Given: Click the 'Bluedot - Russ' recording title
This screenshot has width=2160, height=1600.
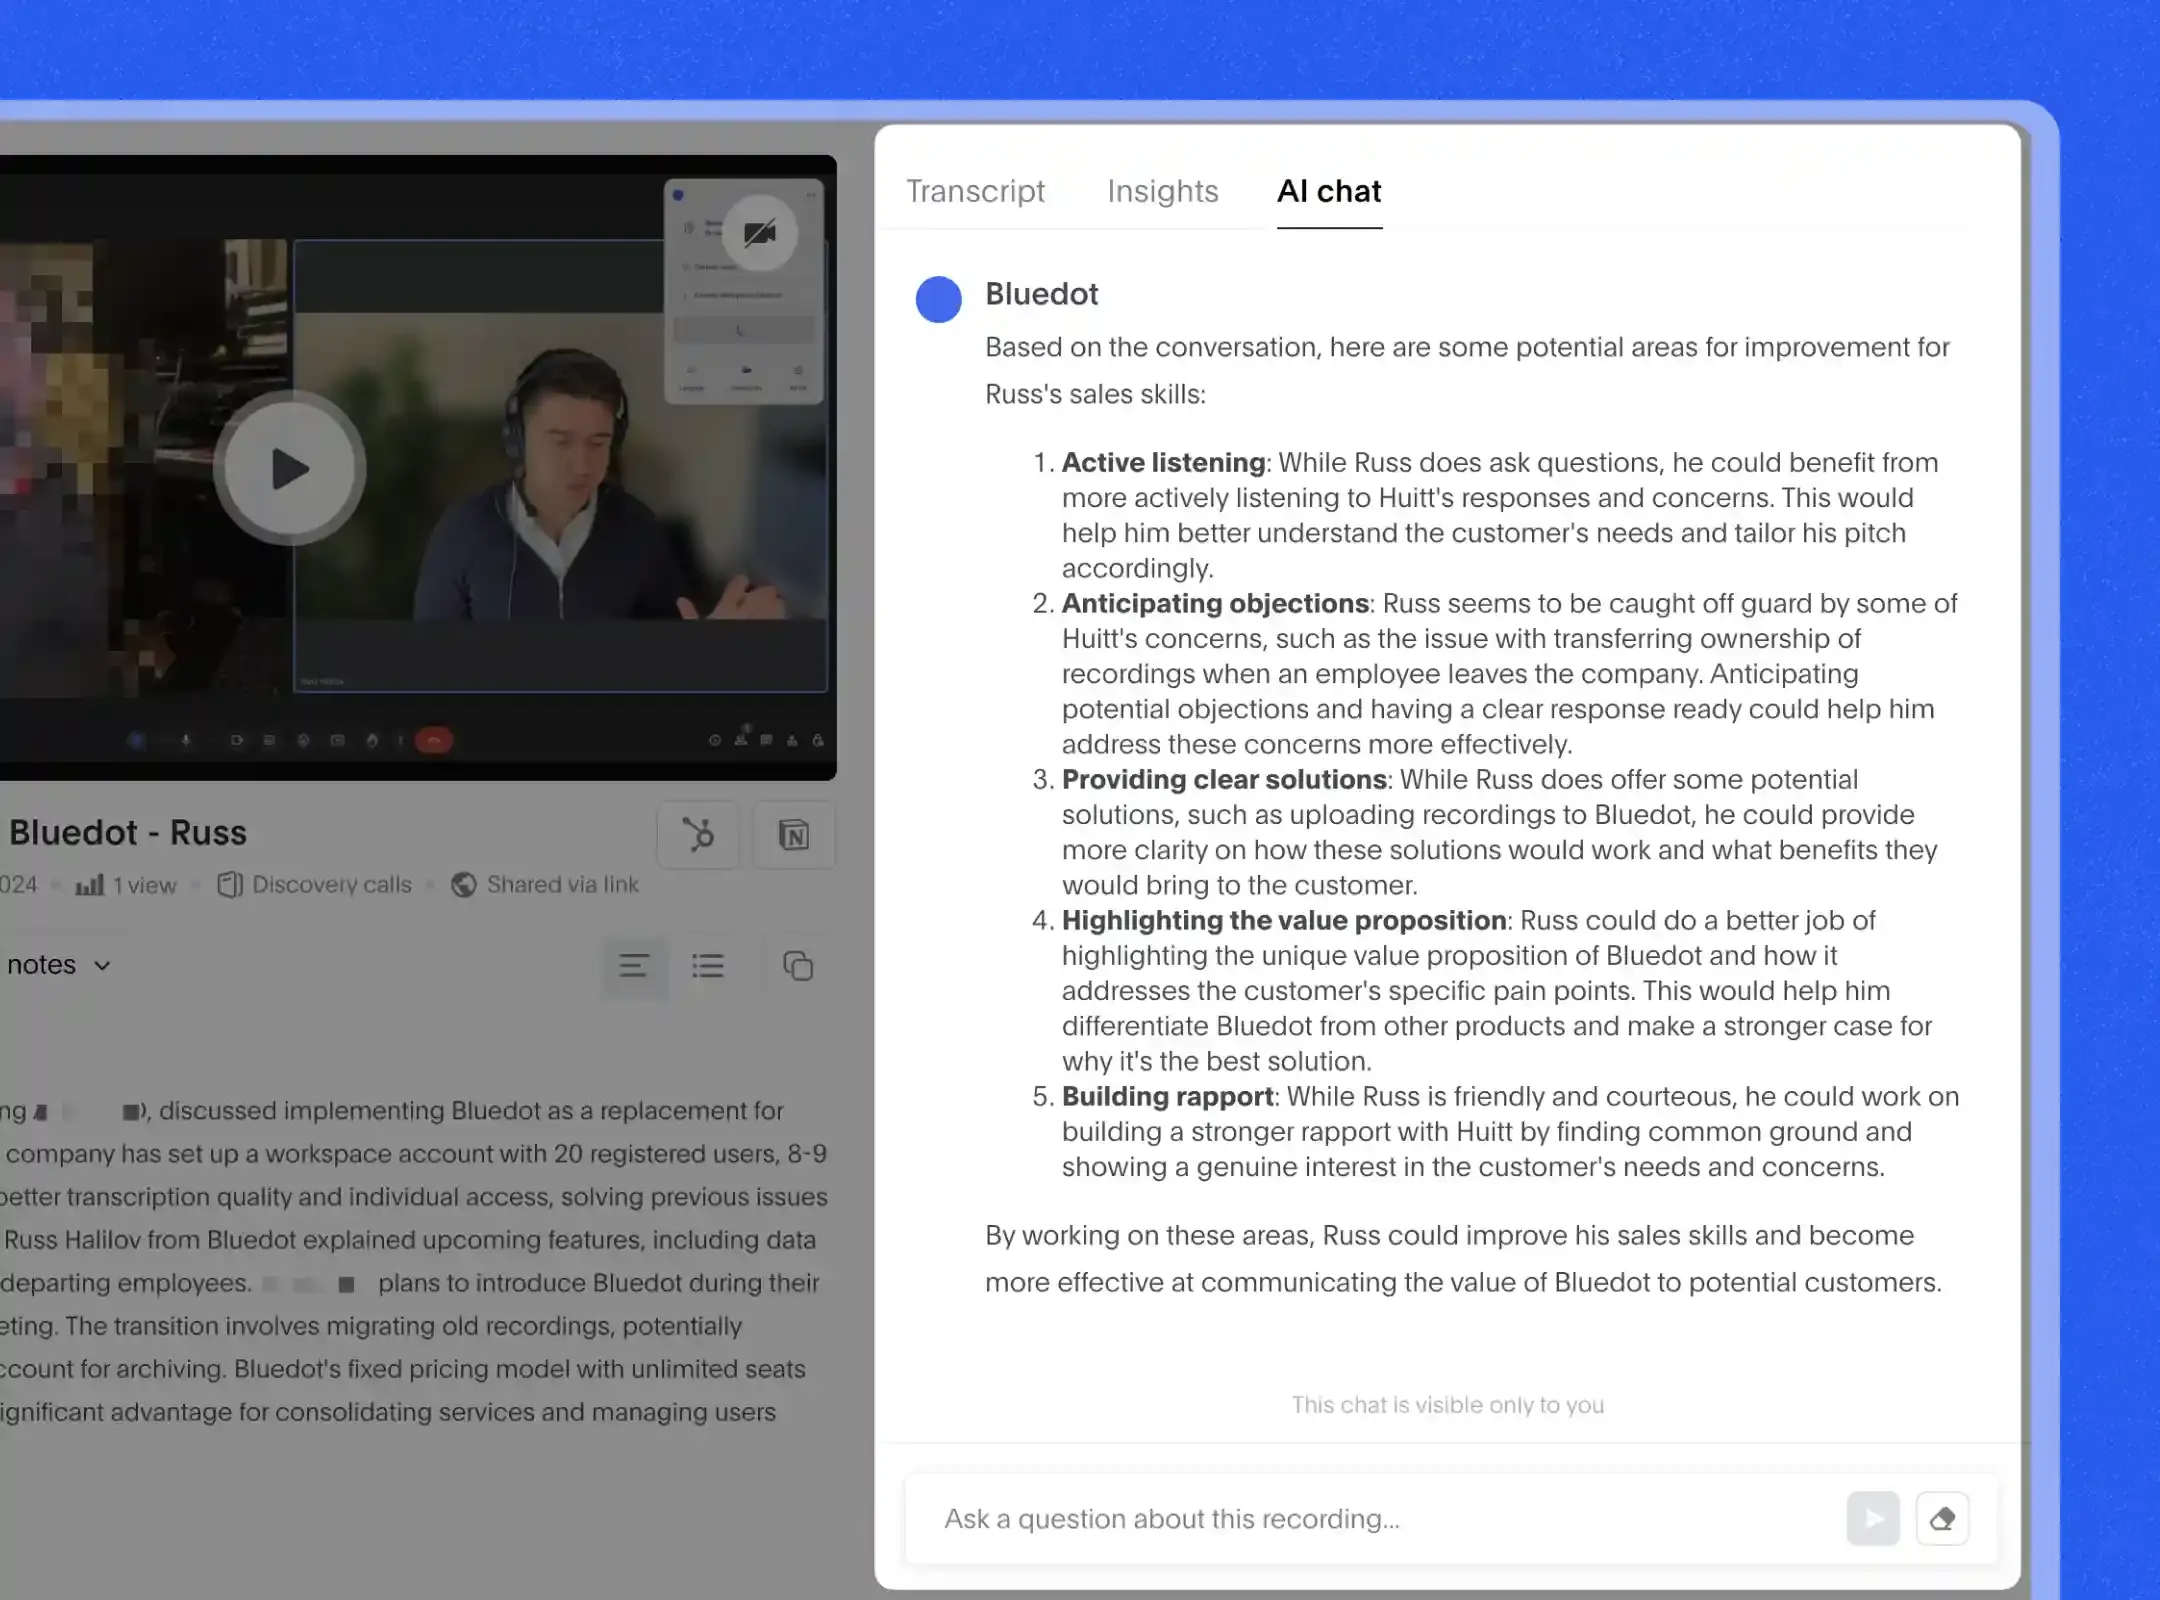Looking at the screenshot, I should pyautogui.click(x=128, y=833).
